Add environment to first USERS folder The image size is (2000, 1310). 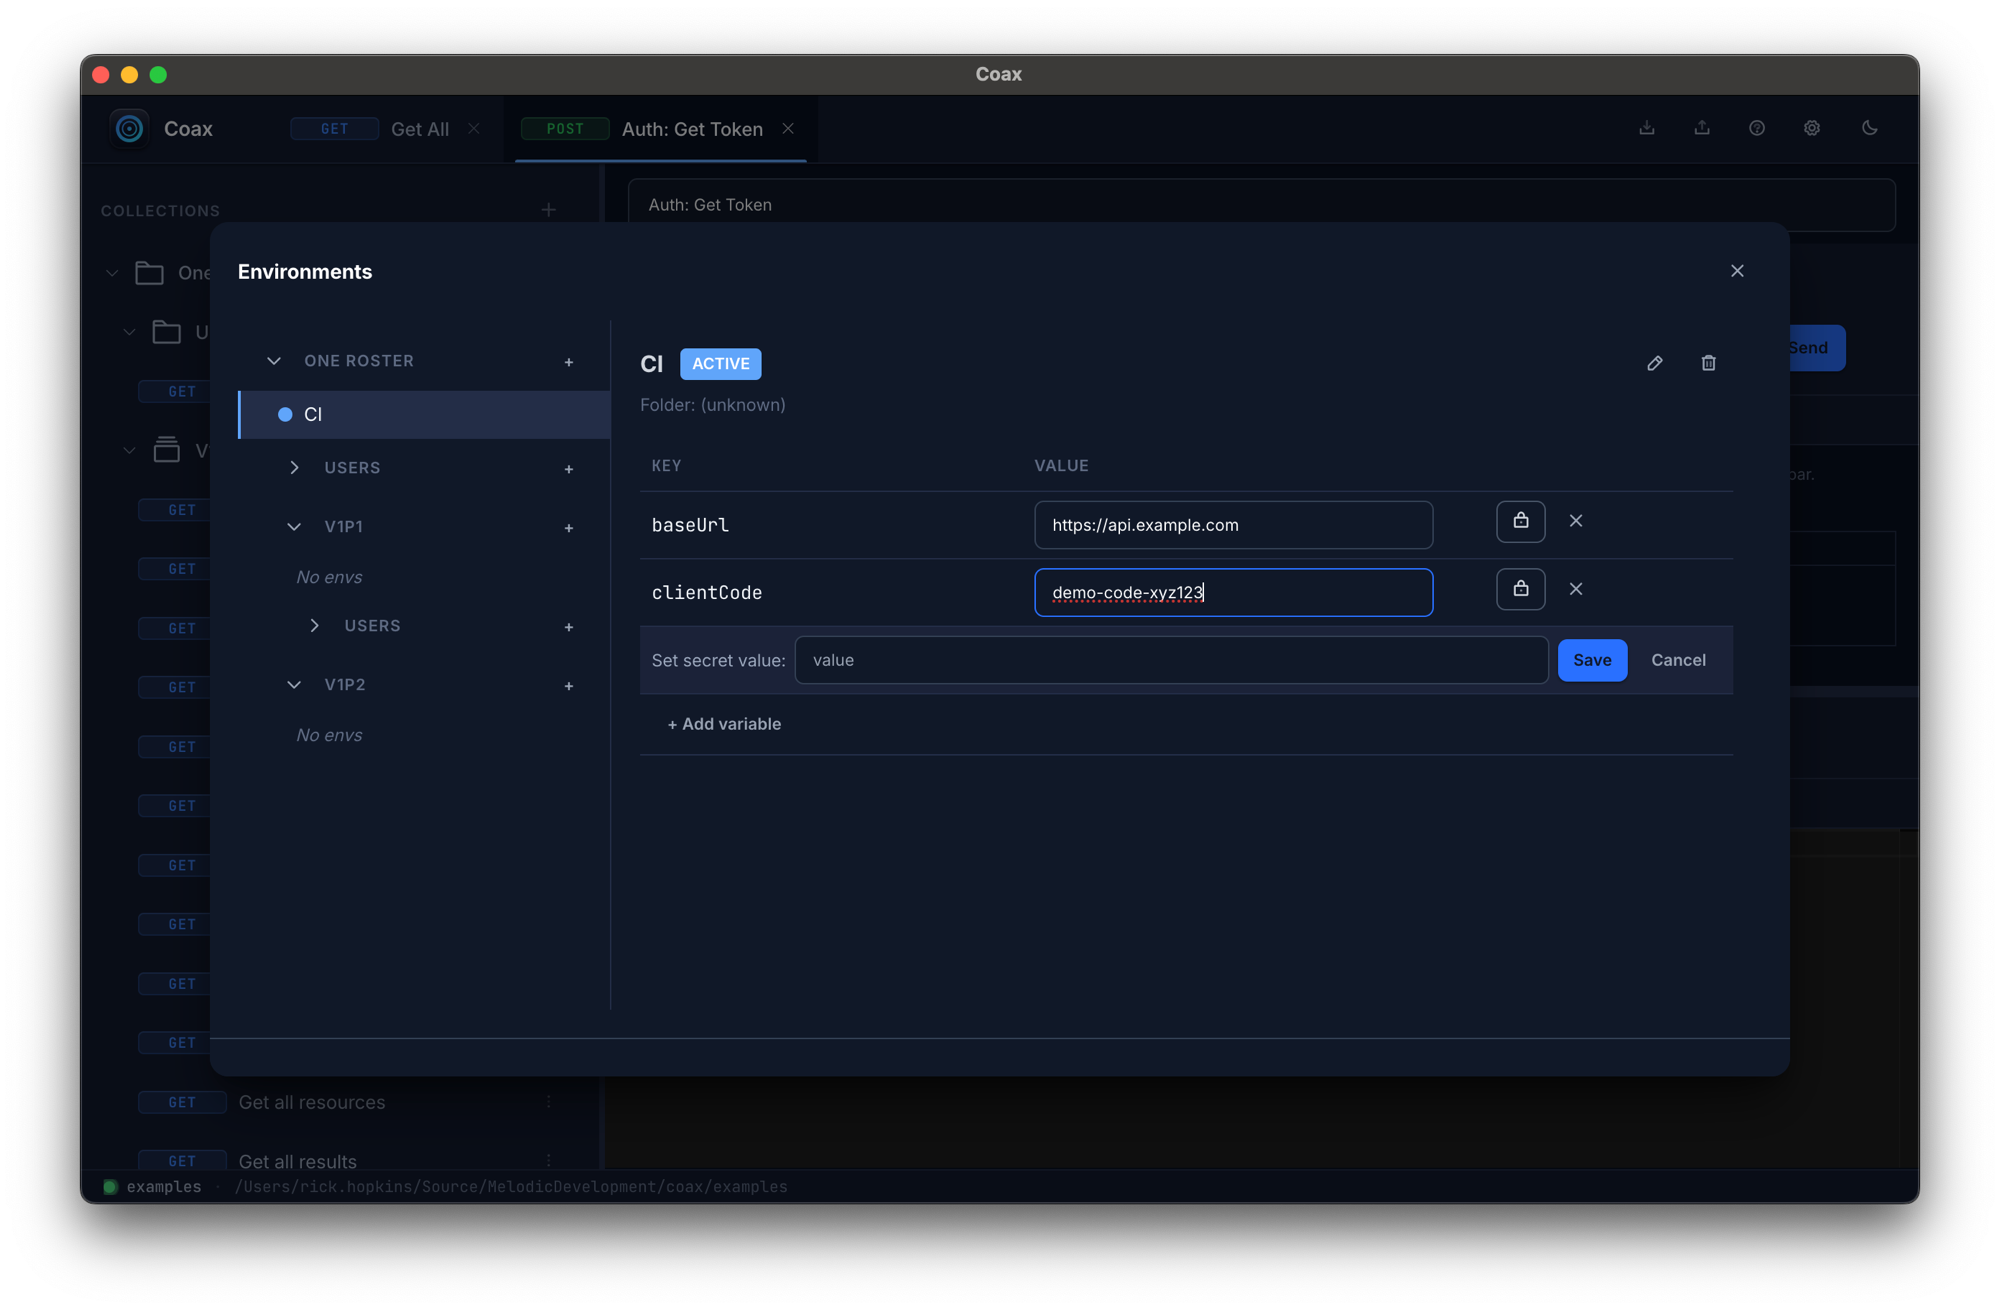click(569, 469)
